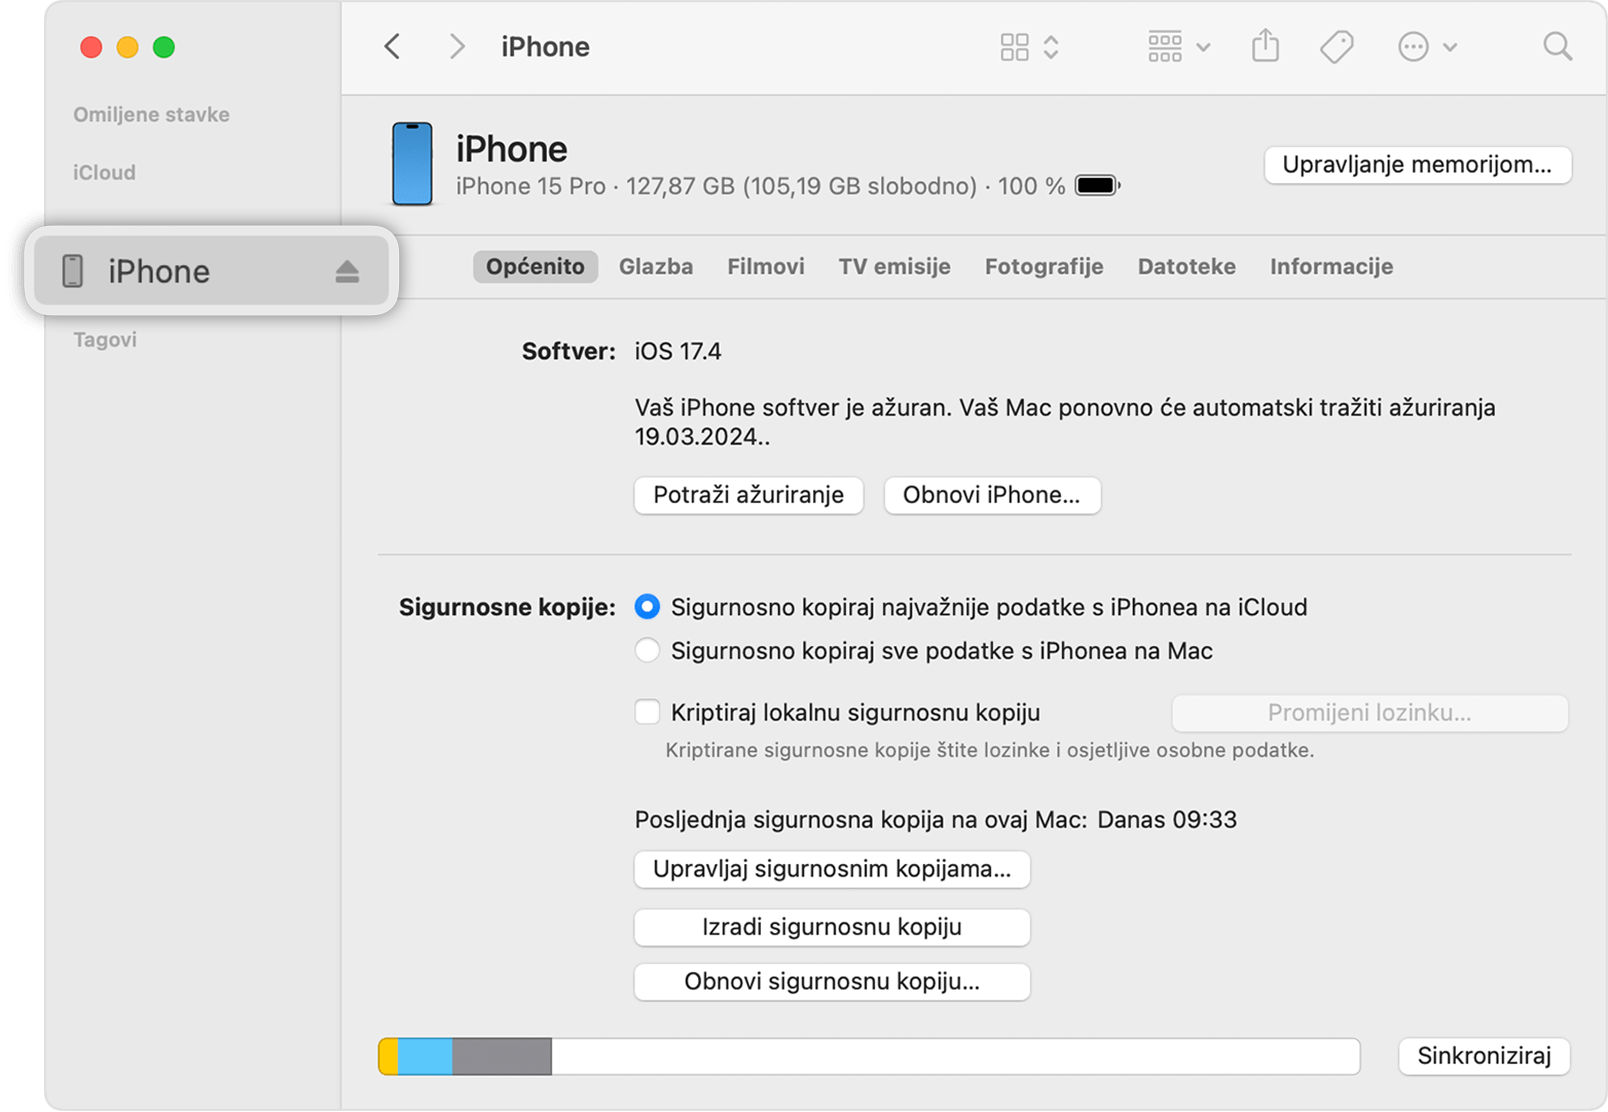The width and height of the screenshot is (1608, 1112).
Task: Close window with the red button
Action: [x=91, y=47]
